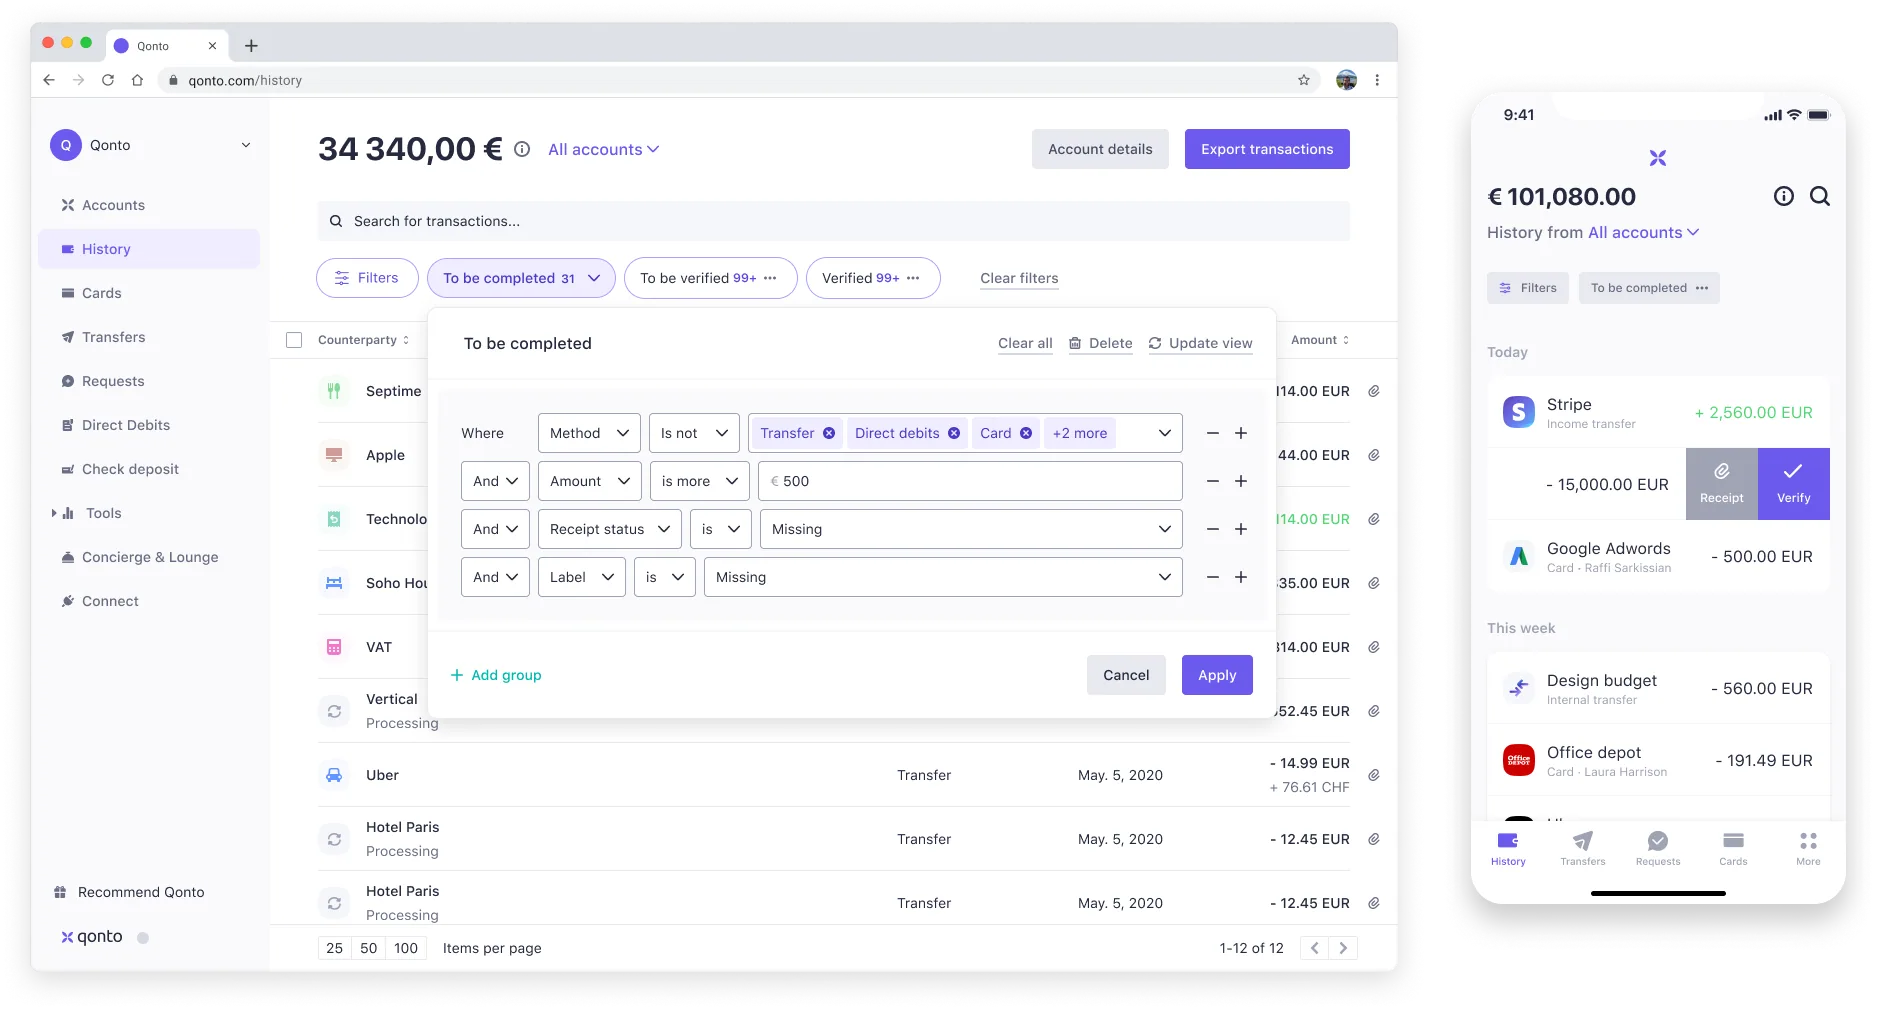The image size is (1888, 1010).
Task: Click the Export transactions button
Action: tap(1267, 149)
